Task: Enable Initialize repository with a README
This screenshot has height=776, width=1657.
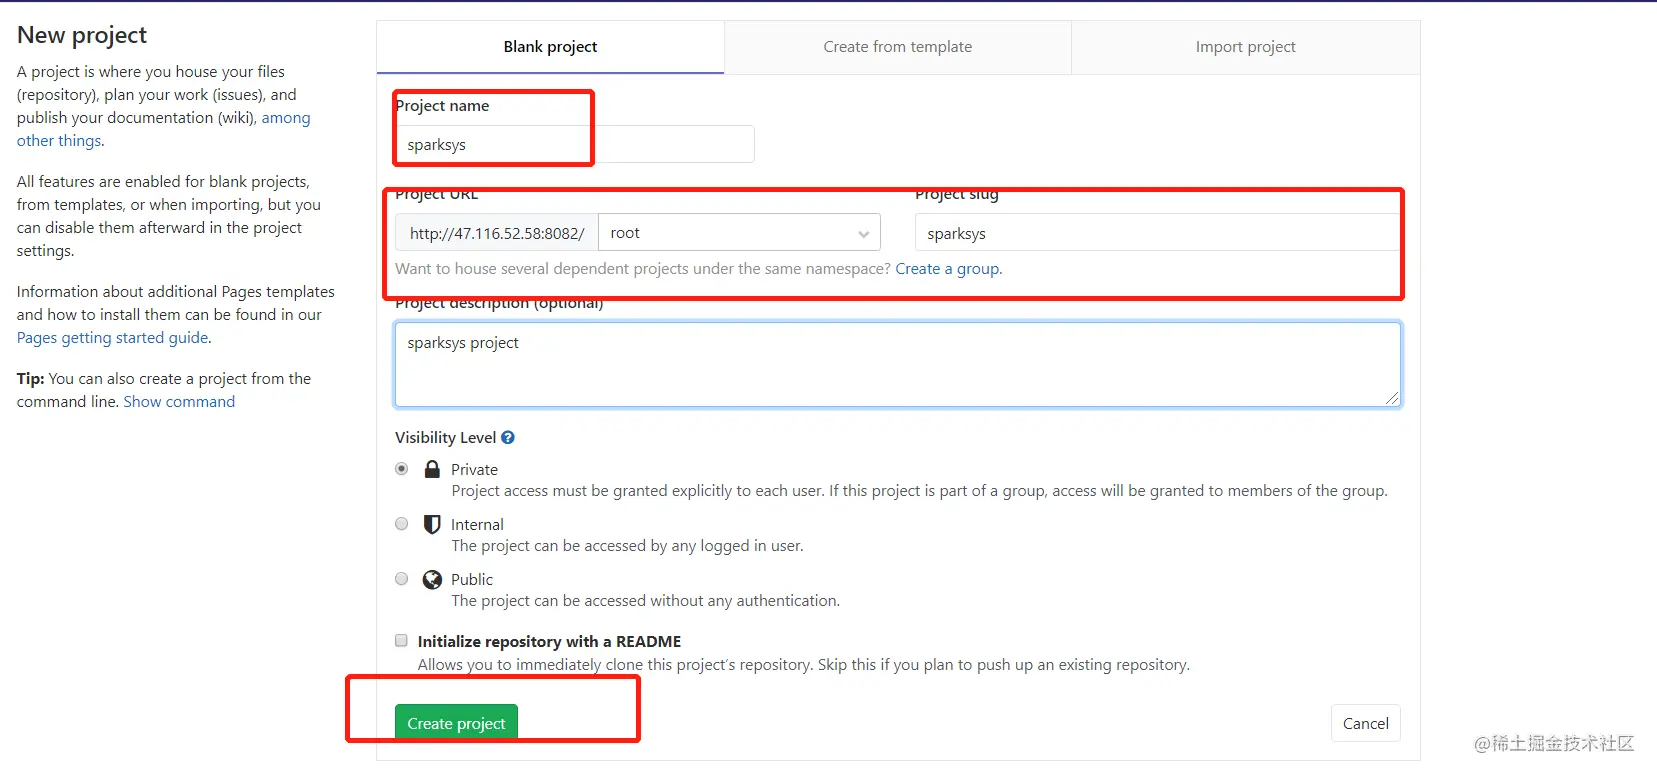Action: (401, 640)
